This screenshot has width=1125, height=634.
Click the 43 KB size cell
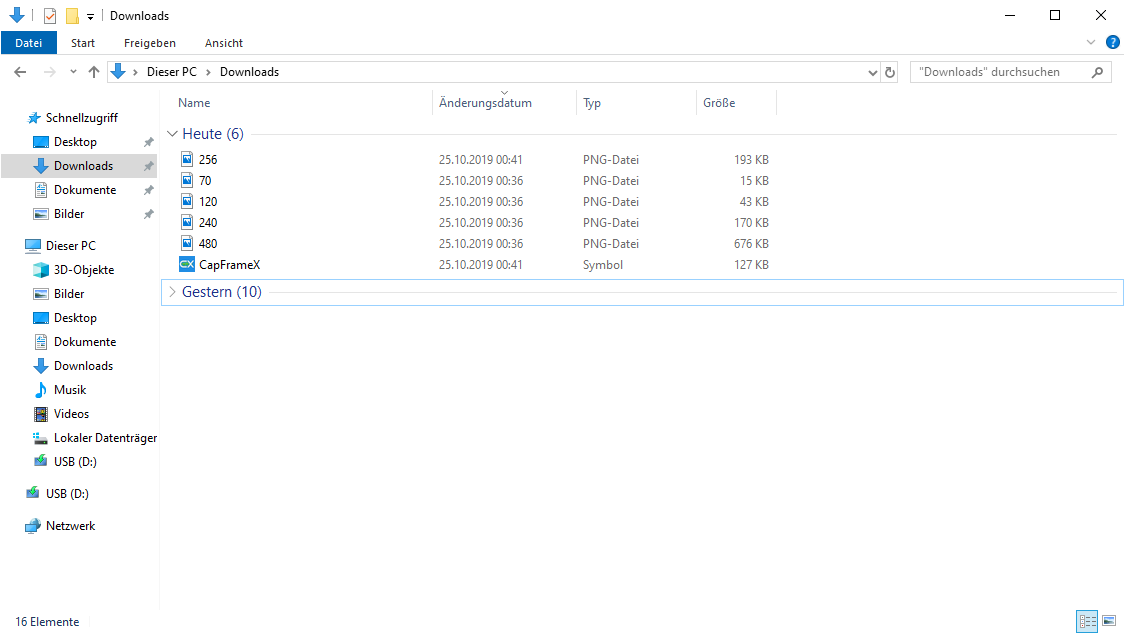pyautogui.click(x=754, y=202)
